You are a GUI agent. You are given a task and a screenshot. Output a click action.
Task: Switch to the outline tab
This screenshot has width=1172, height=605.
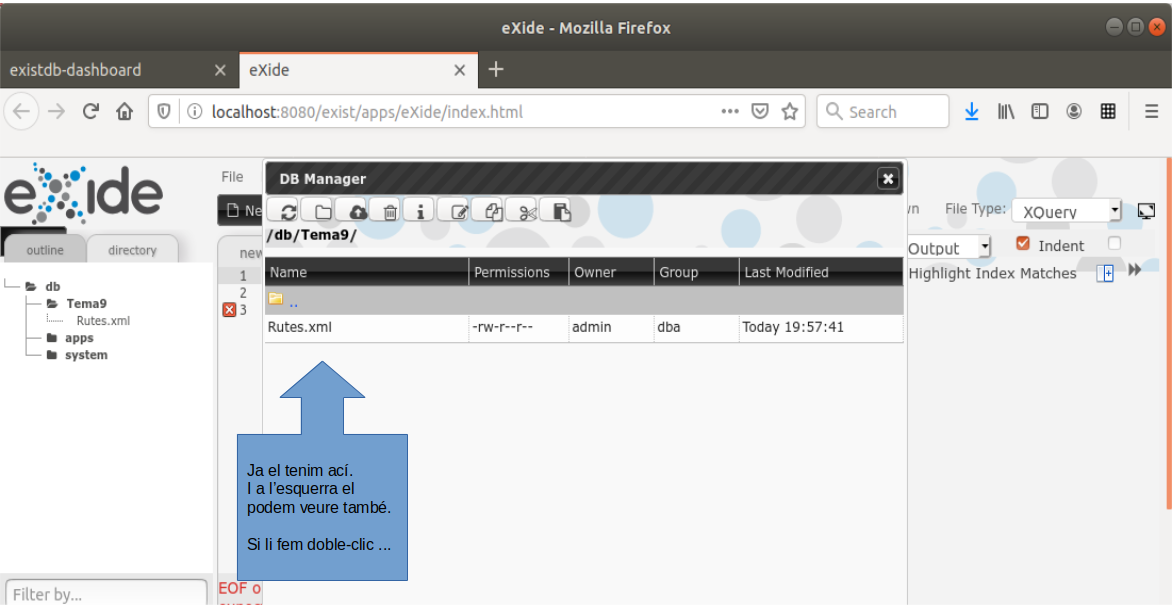(45, 250)
